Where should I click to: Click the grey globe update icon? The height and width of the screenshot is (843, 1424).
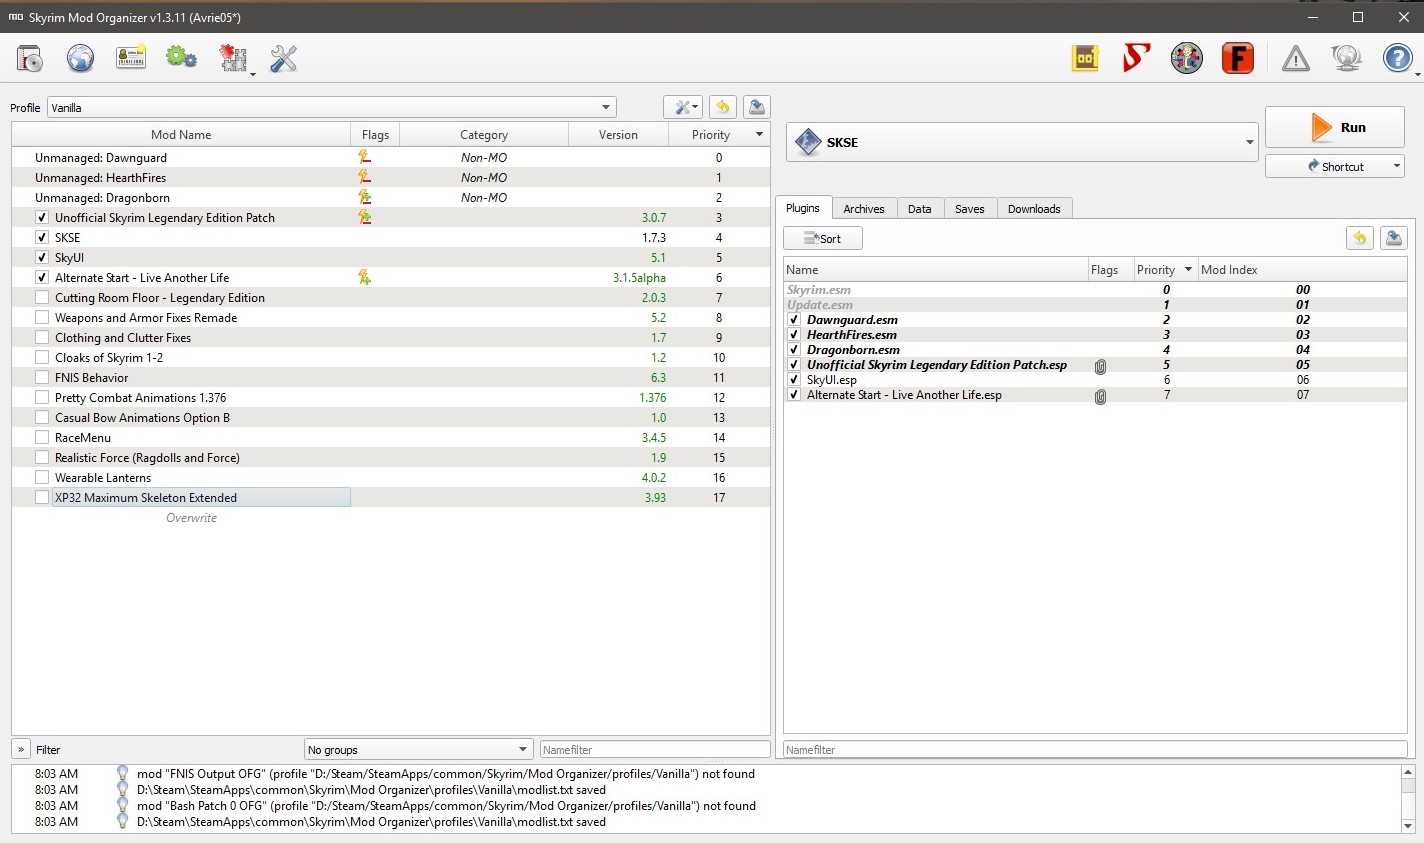(x=1347, y=59)
